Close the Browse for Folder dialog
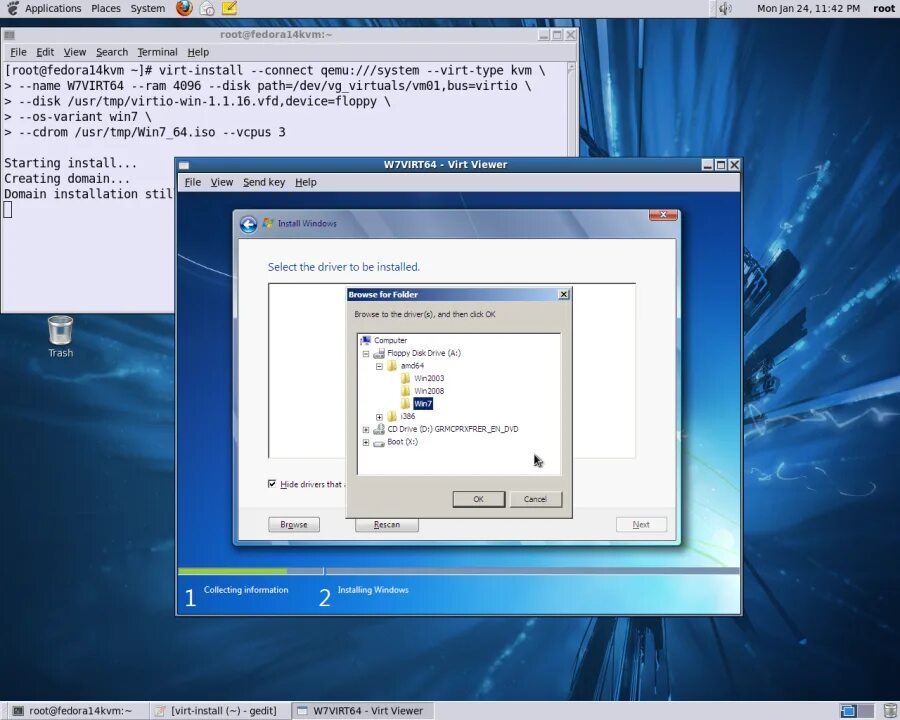Viewport: 900px width, 720px height. pyautogui.click(x=564, y=295)
